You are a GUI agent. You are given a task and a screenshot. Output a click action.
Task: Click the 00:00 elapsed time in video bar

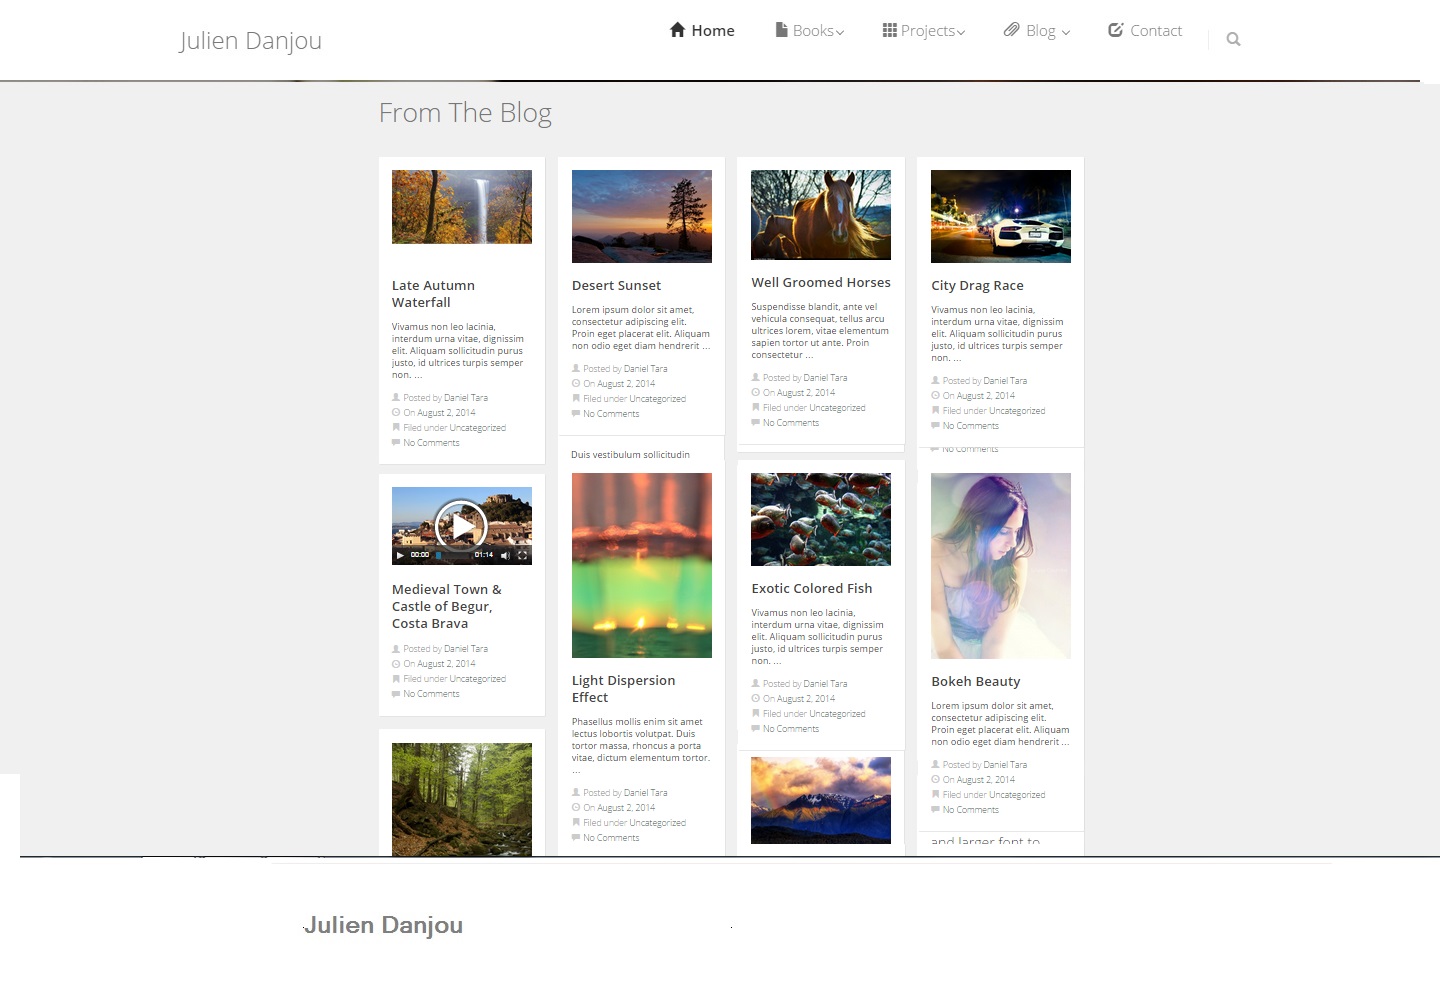pyautogui.click(x=420, y=555)
